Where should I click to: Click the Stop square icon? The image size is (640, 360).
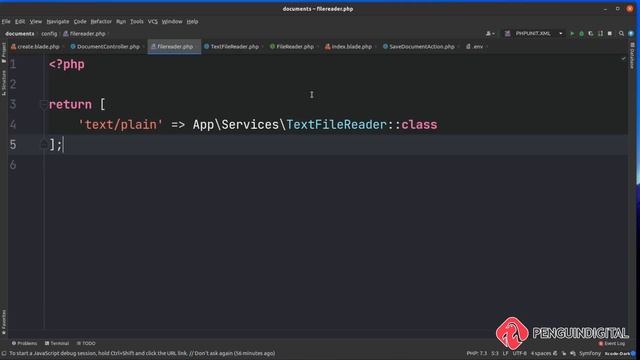tap(610, 33)
